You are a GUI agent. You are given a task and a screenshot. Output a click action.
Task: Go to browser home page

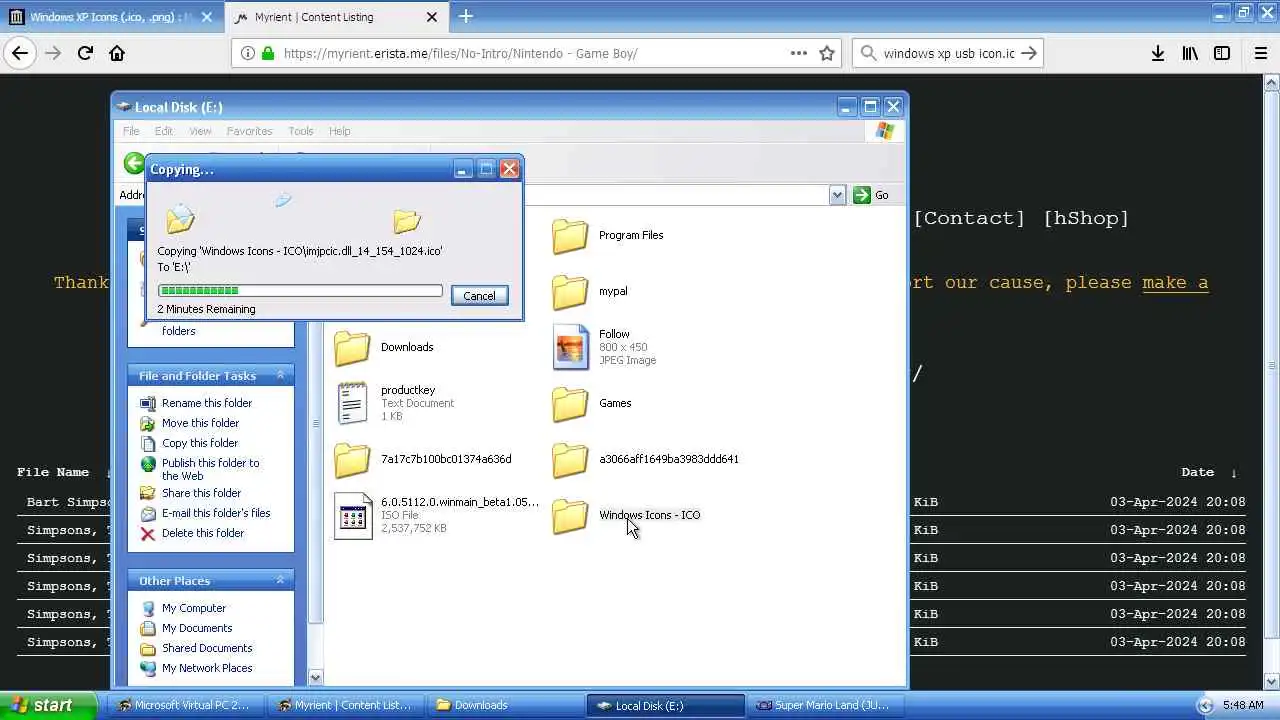coord(117,54)
